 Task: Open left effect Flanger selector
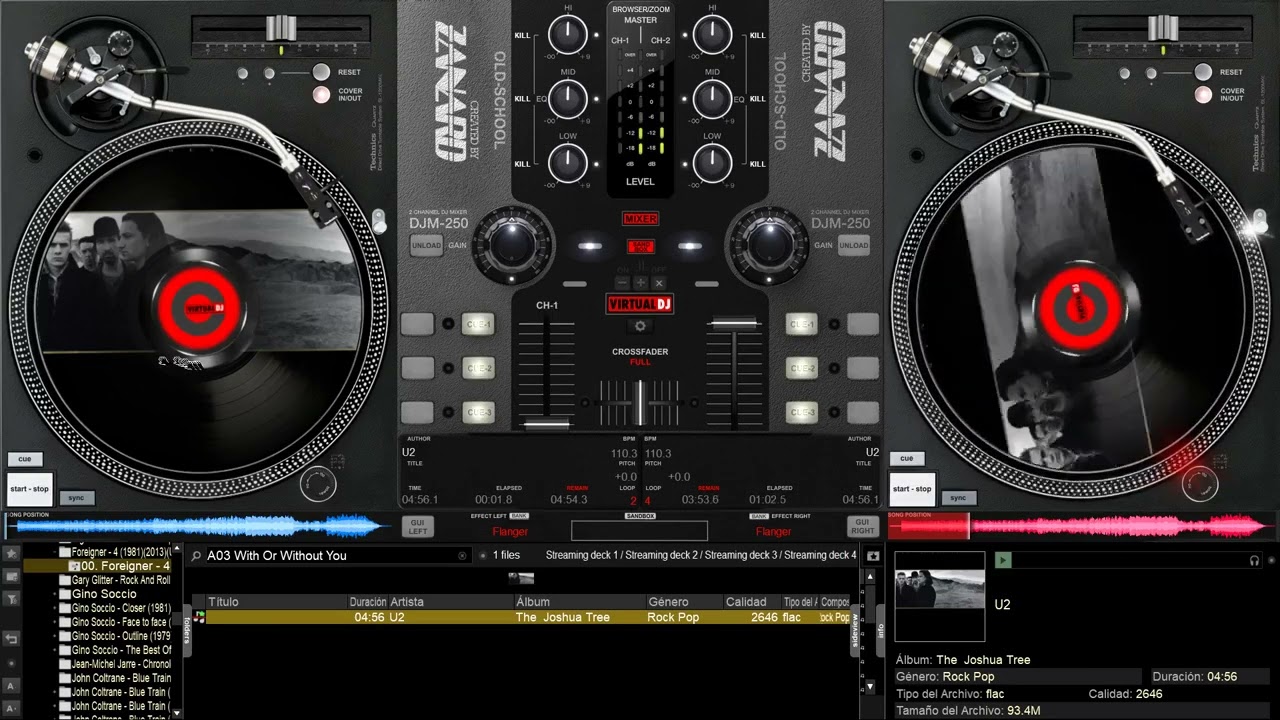point(509,532)
